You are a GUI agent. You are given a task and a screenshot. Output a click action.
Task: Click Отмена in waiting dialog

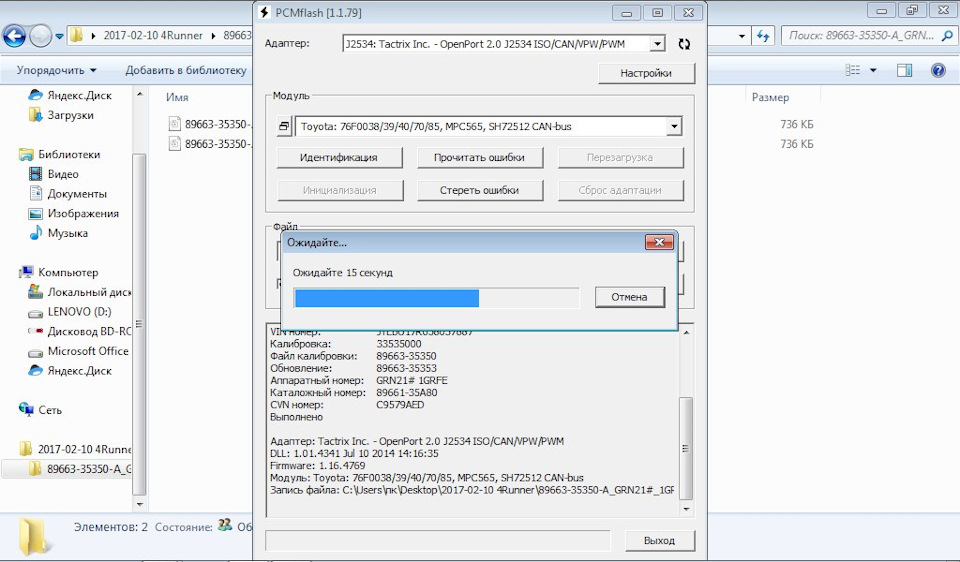(629, 297)
